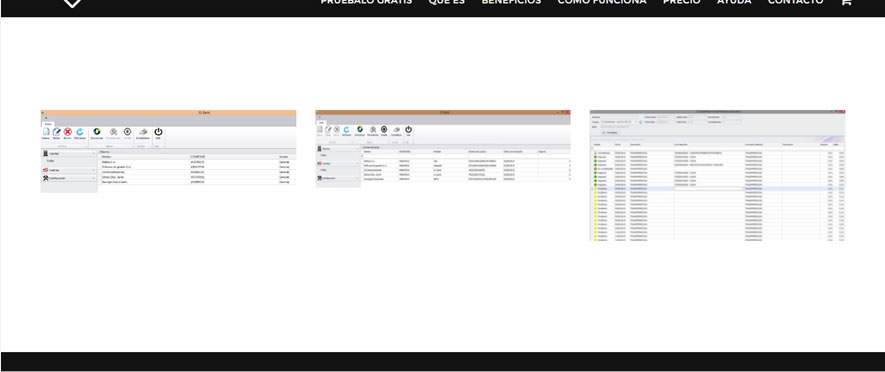This screenshot has width=885, height=372.
Task: Go to the BENEFICIOS section
Action: pyautogui.click(x=511, y=2)
